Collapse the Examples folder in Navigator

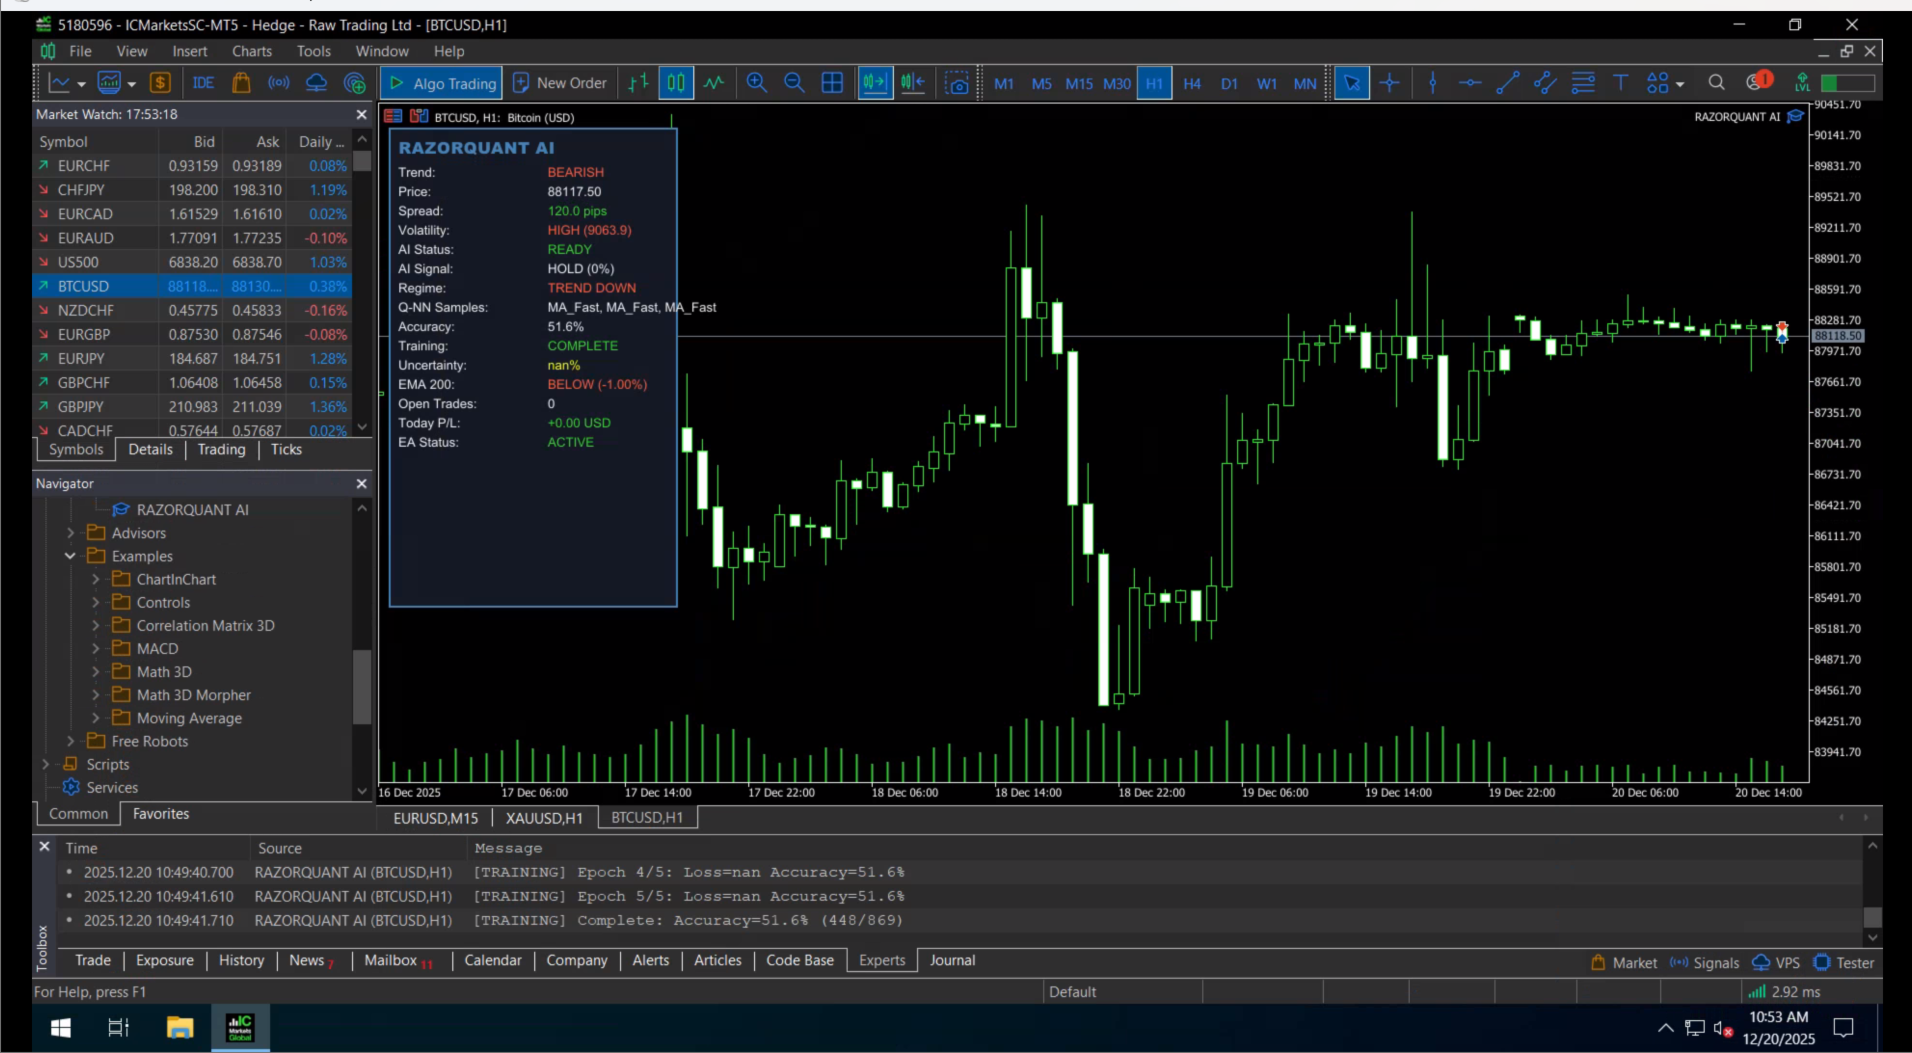[x=71, y=556]
